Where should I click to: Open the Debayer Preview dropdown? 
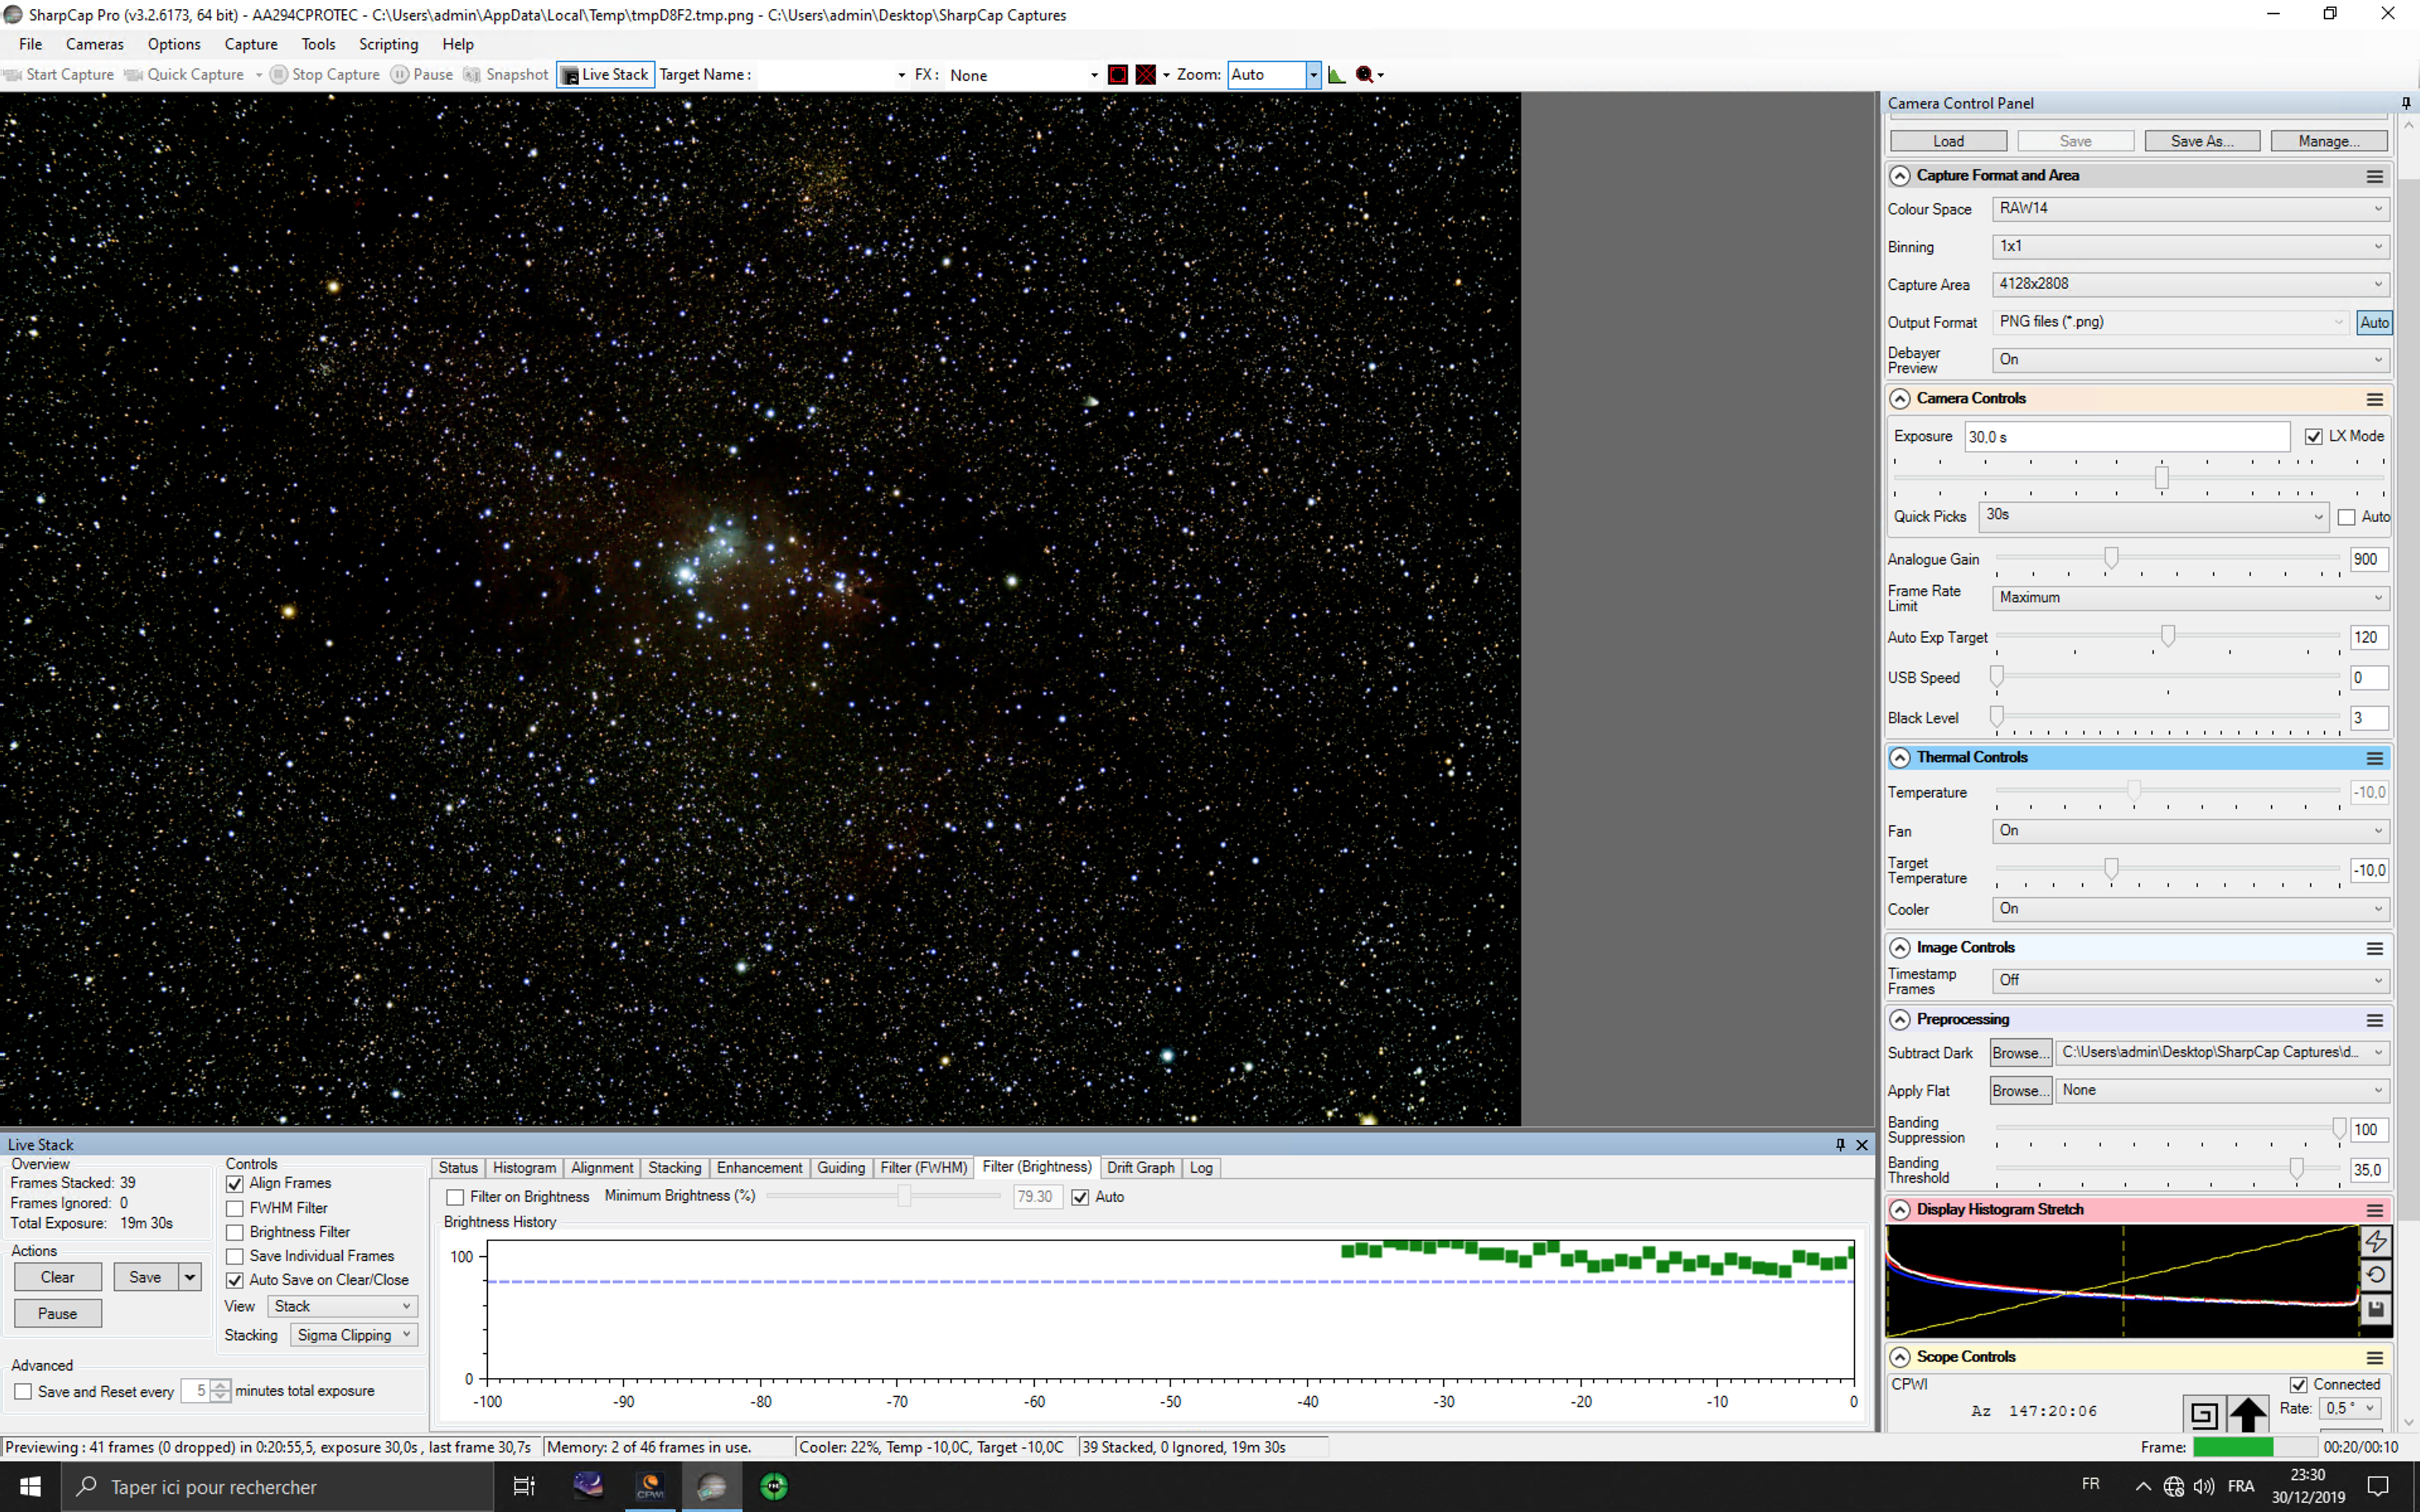tap(2190, 360)
